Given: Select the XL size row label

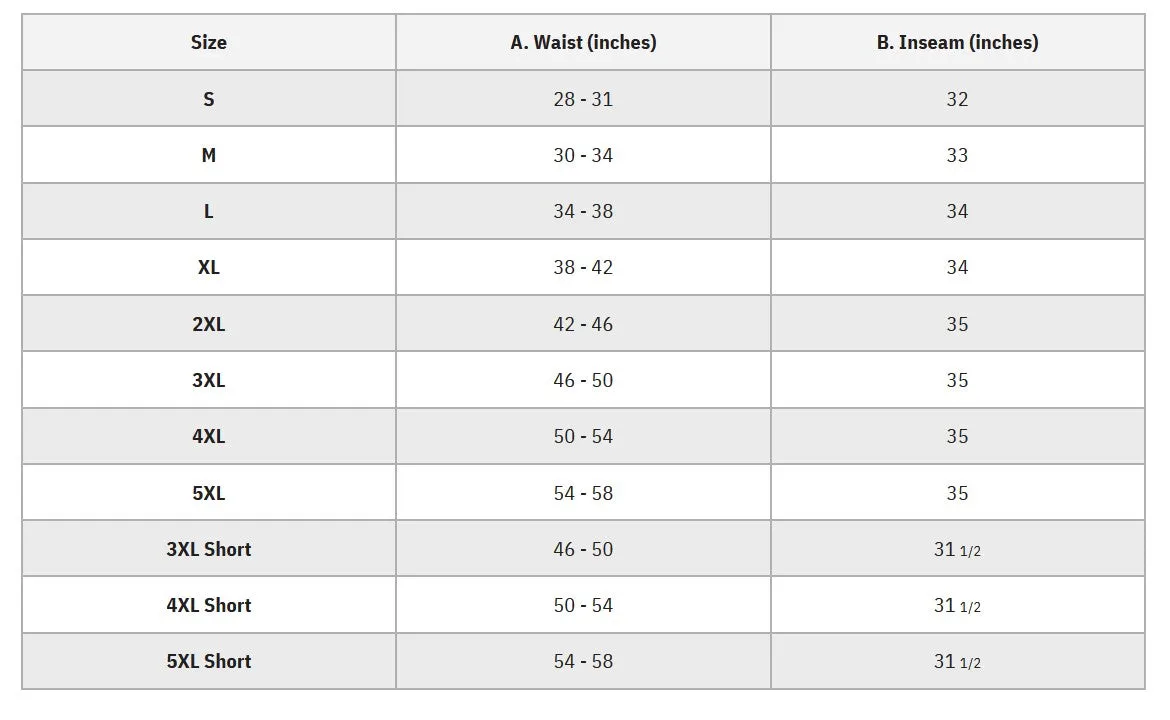Looking at the screenshot, I should click(x=209, y=267).
